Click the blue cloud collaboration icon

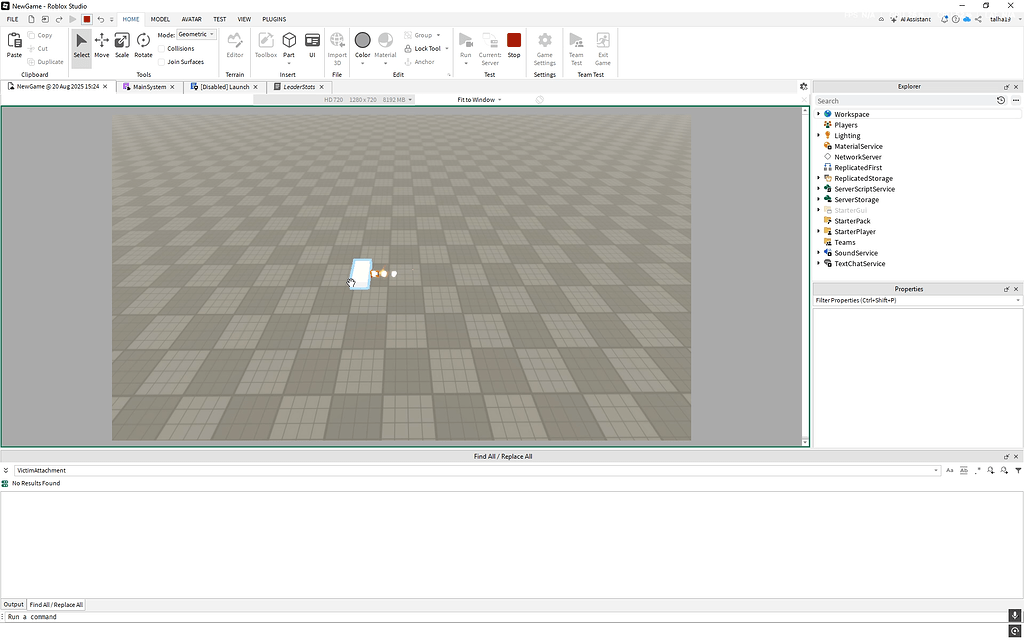pos(967,20)
